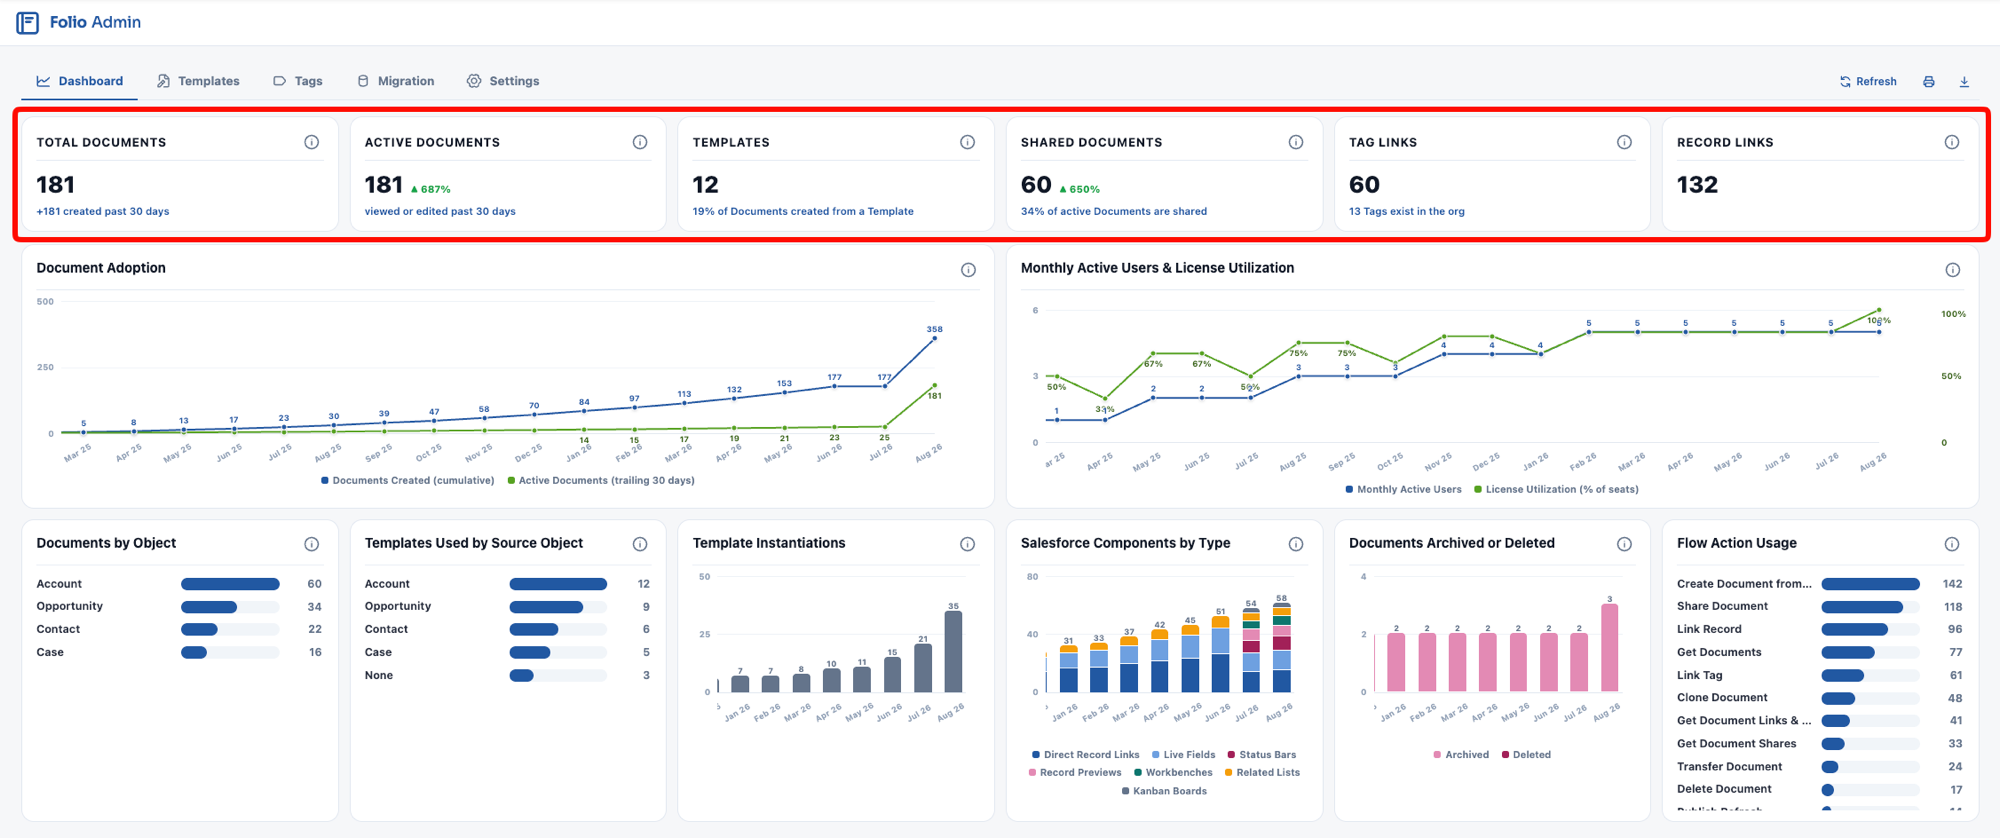Select the Get Document Shares flow action row
Screen dimensions: 2000x838
[x=1820, y=744]
